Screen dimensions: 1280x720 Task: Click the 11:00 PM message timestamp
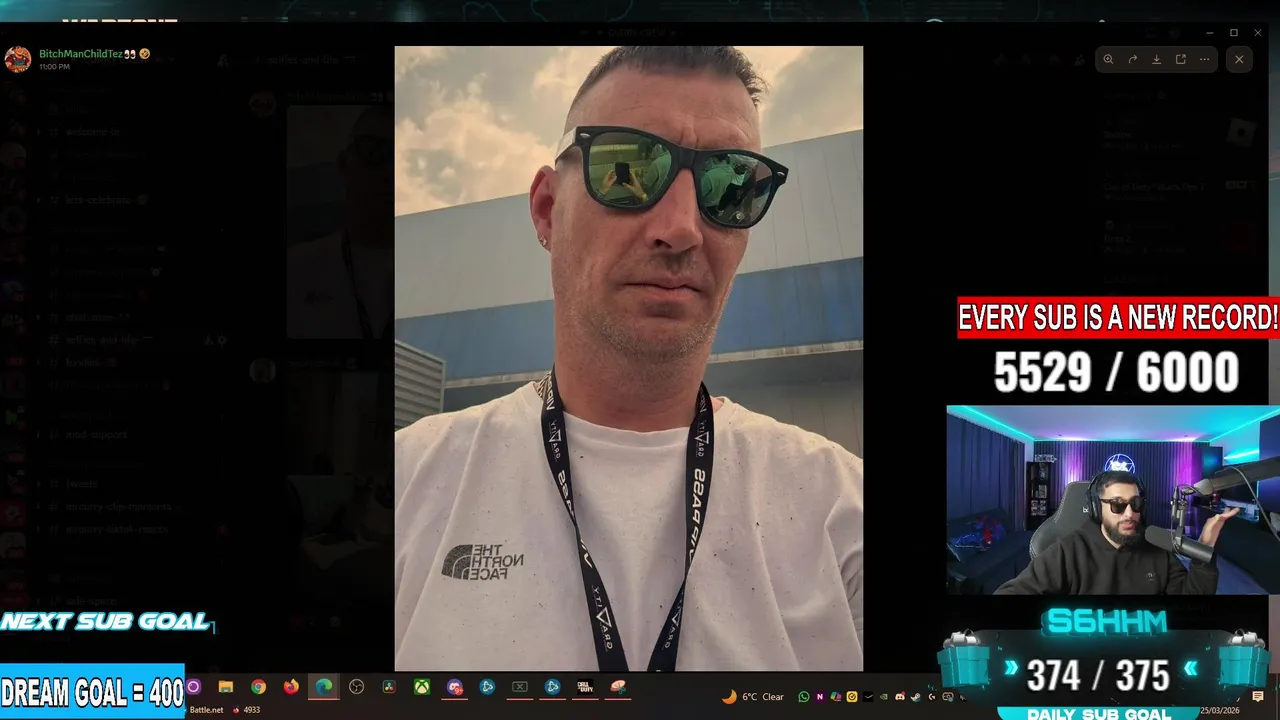pyautogui.click(x=54, y=66)
